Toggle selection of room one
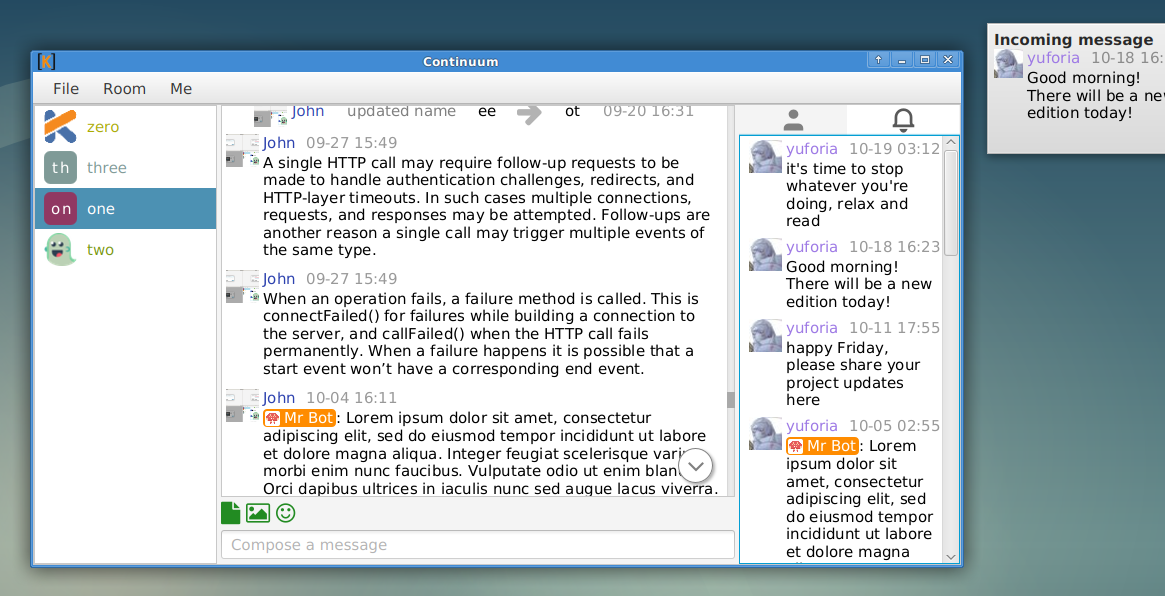This screenshot has height=596, width=1165. pos(100,208)
